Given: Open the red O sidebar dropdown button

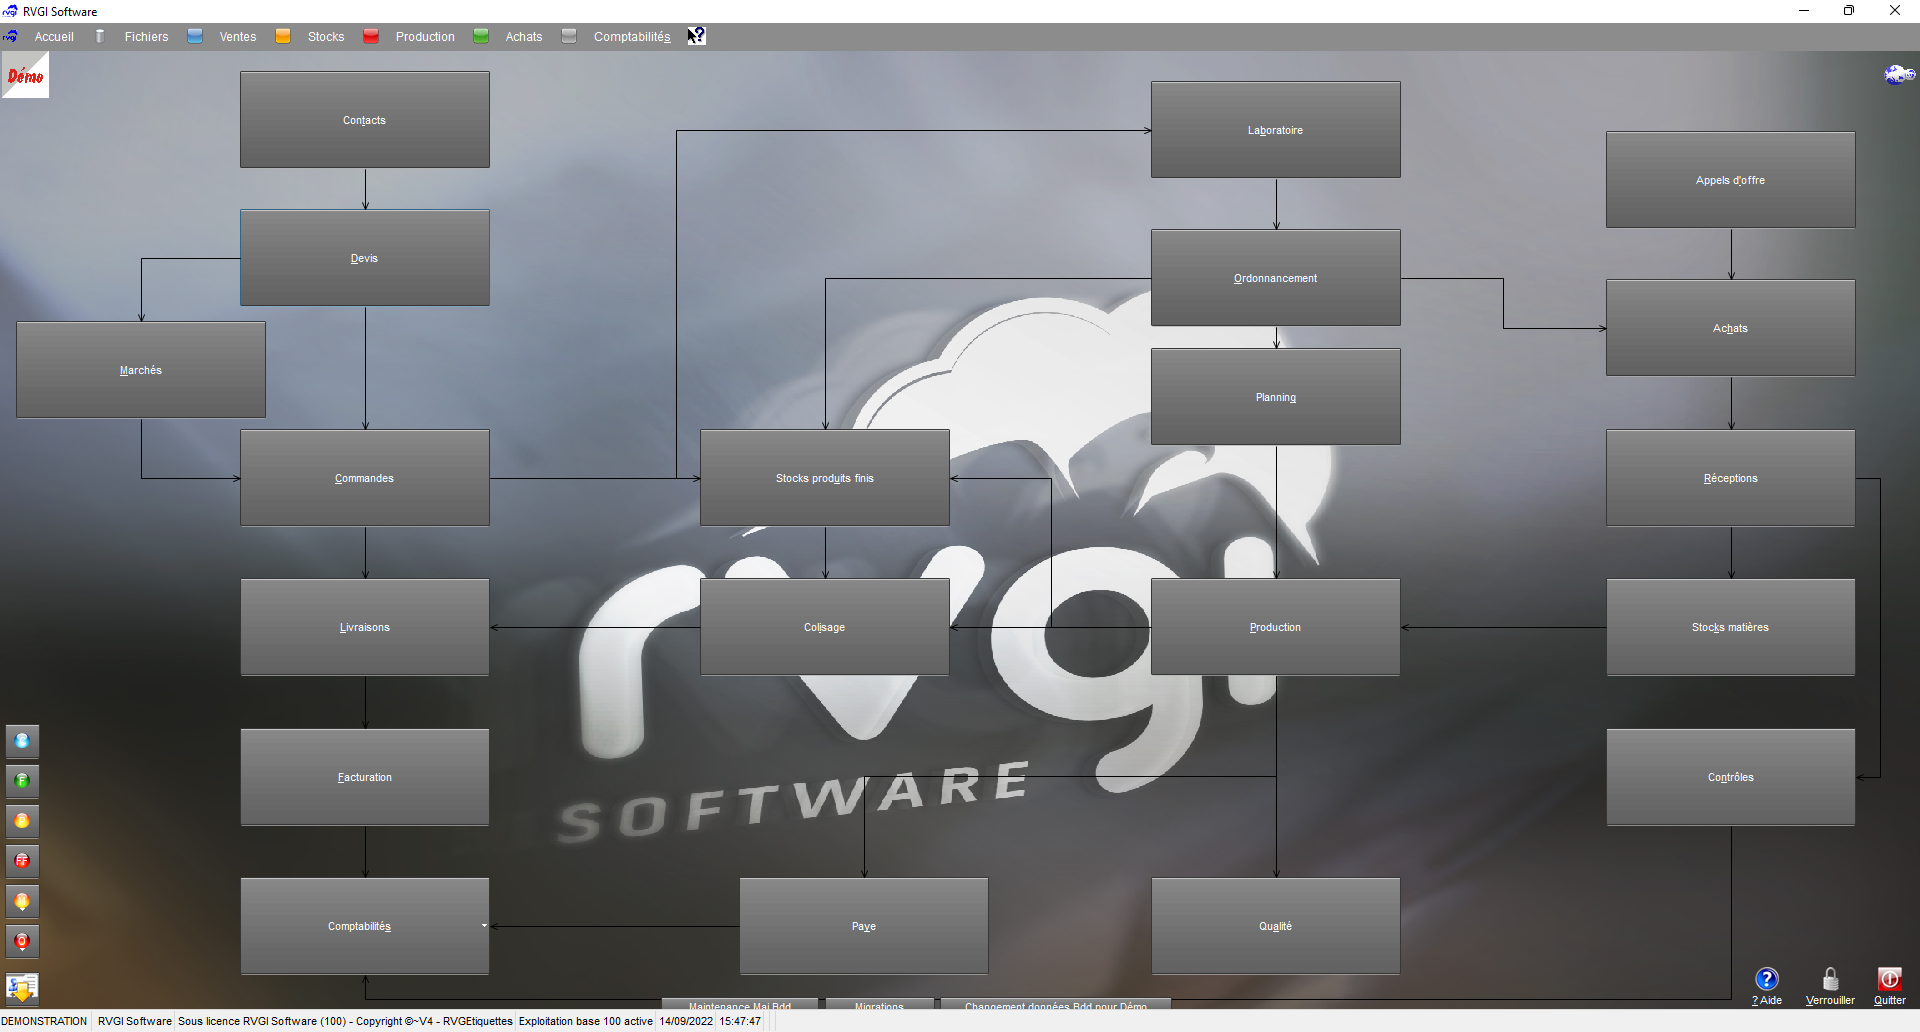Looking at the screenshot, I should (22, 941).
